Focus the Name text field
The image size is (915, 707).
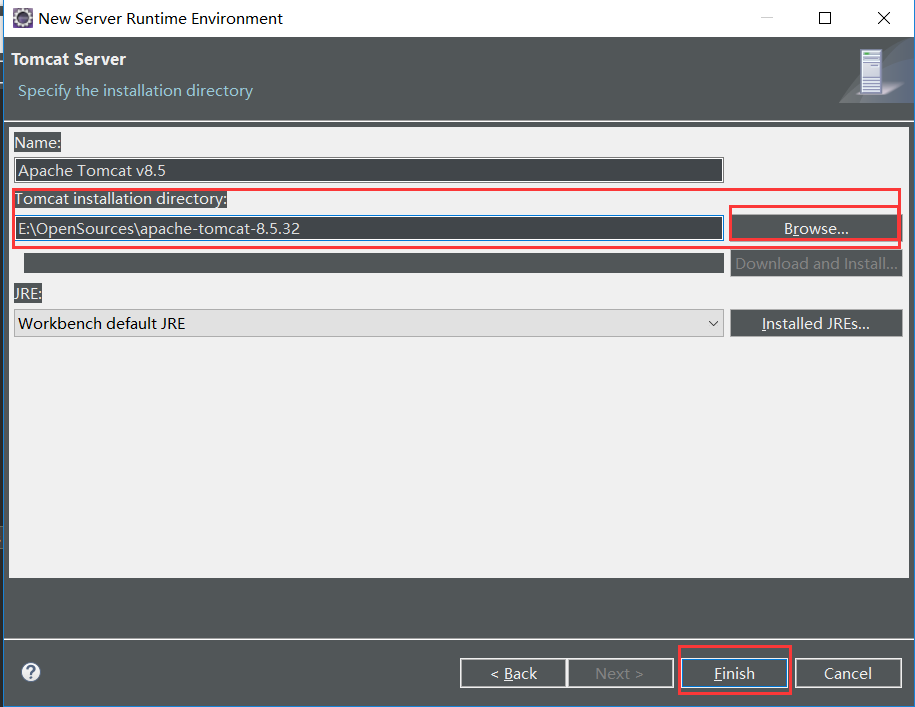369,170
